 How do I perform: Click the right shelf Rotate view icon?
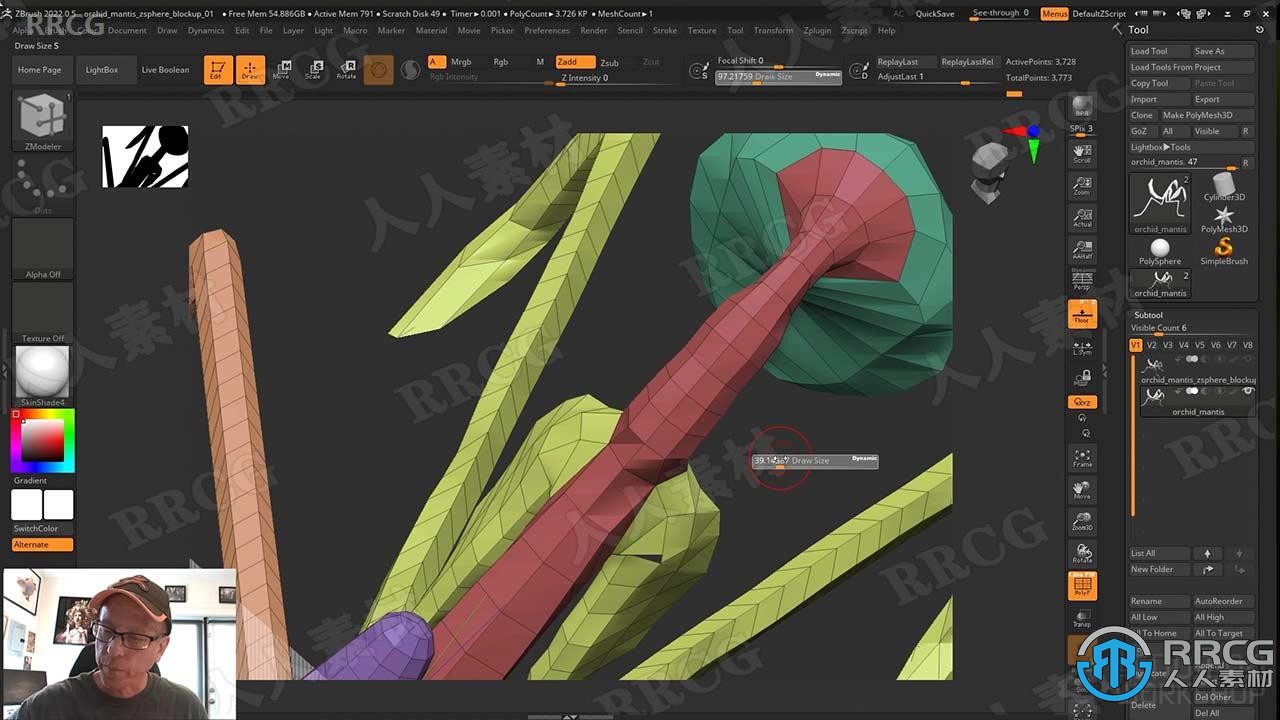tap(1082, 553)
